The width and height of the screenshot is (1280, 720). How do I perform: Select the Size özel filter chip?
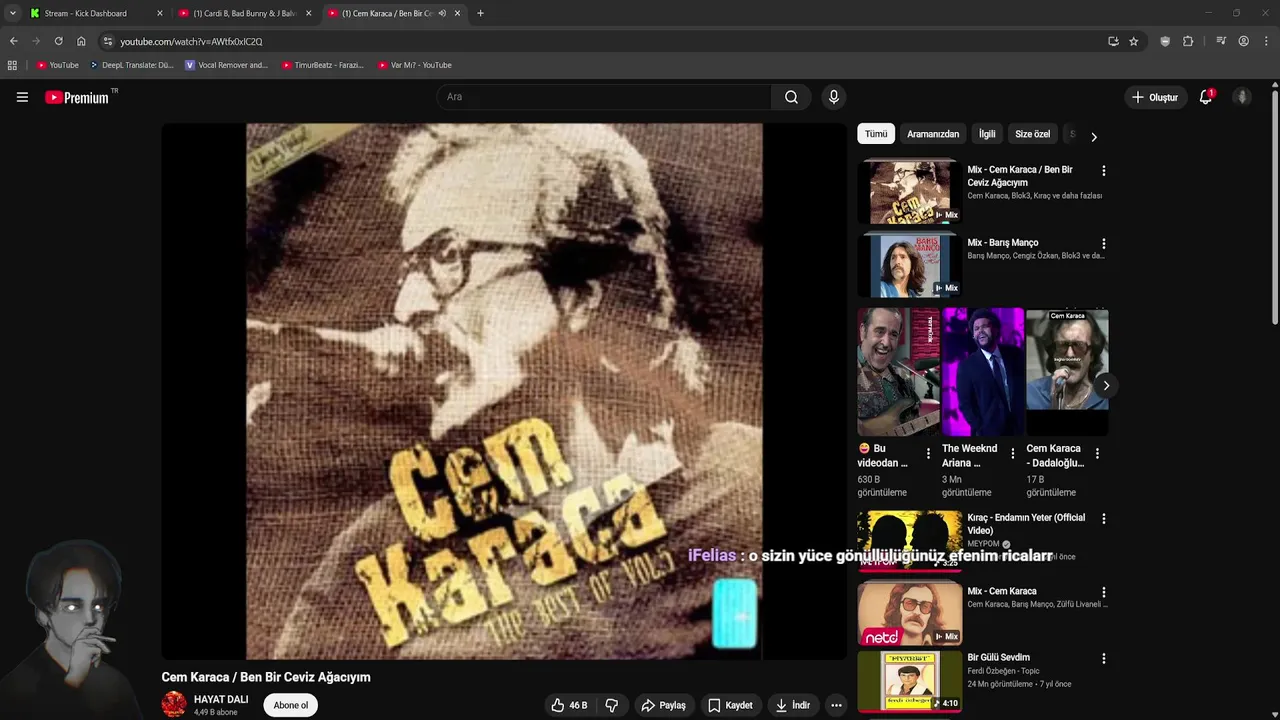(x=1033, y=134)
